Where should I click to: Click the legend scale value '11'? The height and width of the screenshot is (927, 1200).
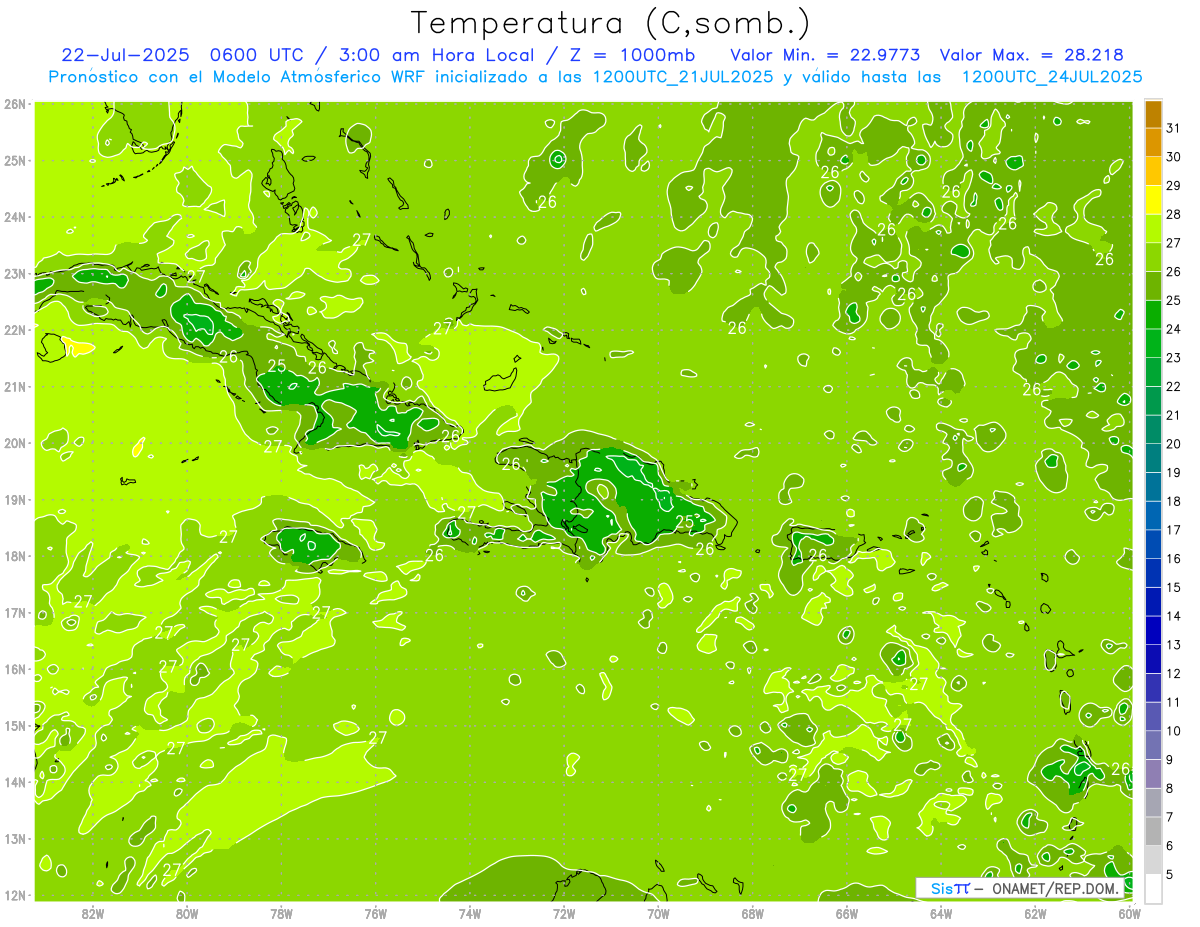click(1174, 701)
